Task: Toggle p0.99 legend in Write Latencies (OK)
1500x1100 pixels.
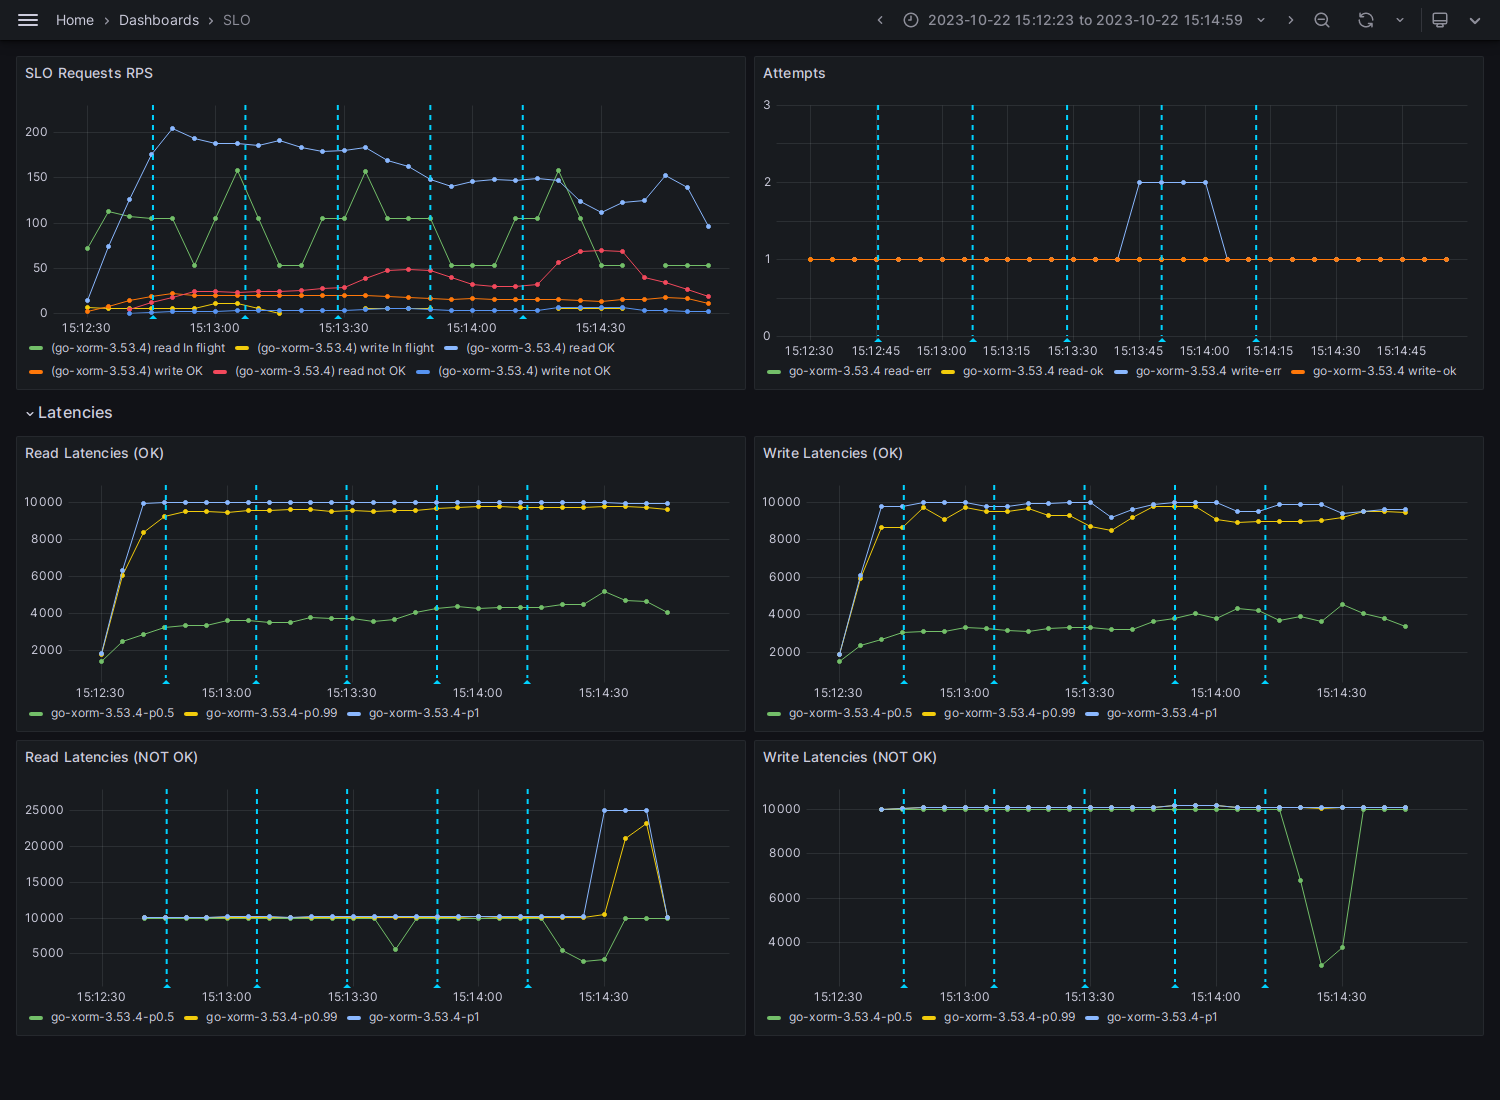Action: [x=1009, y=713]
